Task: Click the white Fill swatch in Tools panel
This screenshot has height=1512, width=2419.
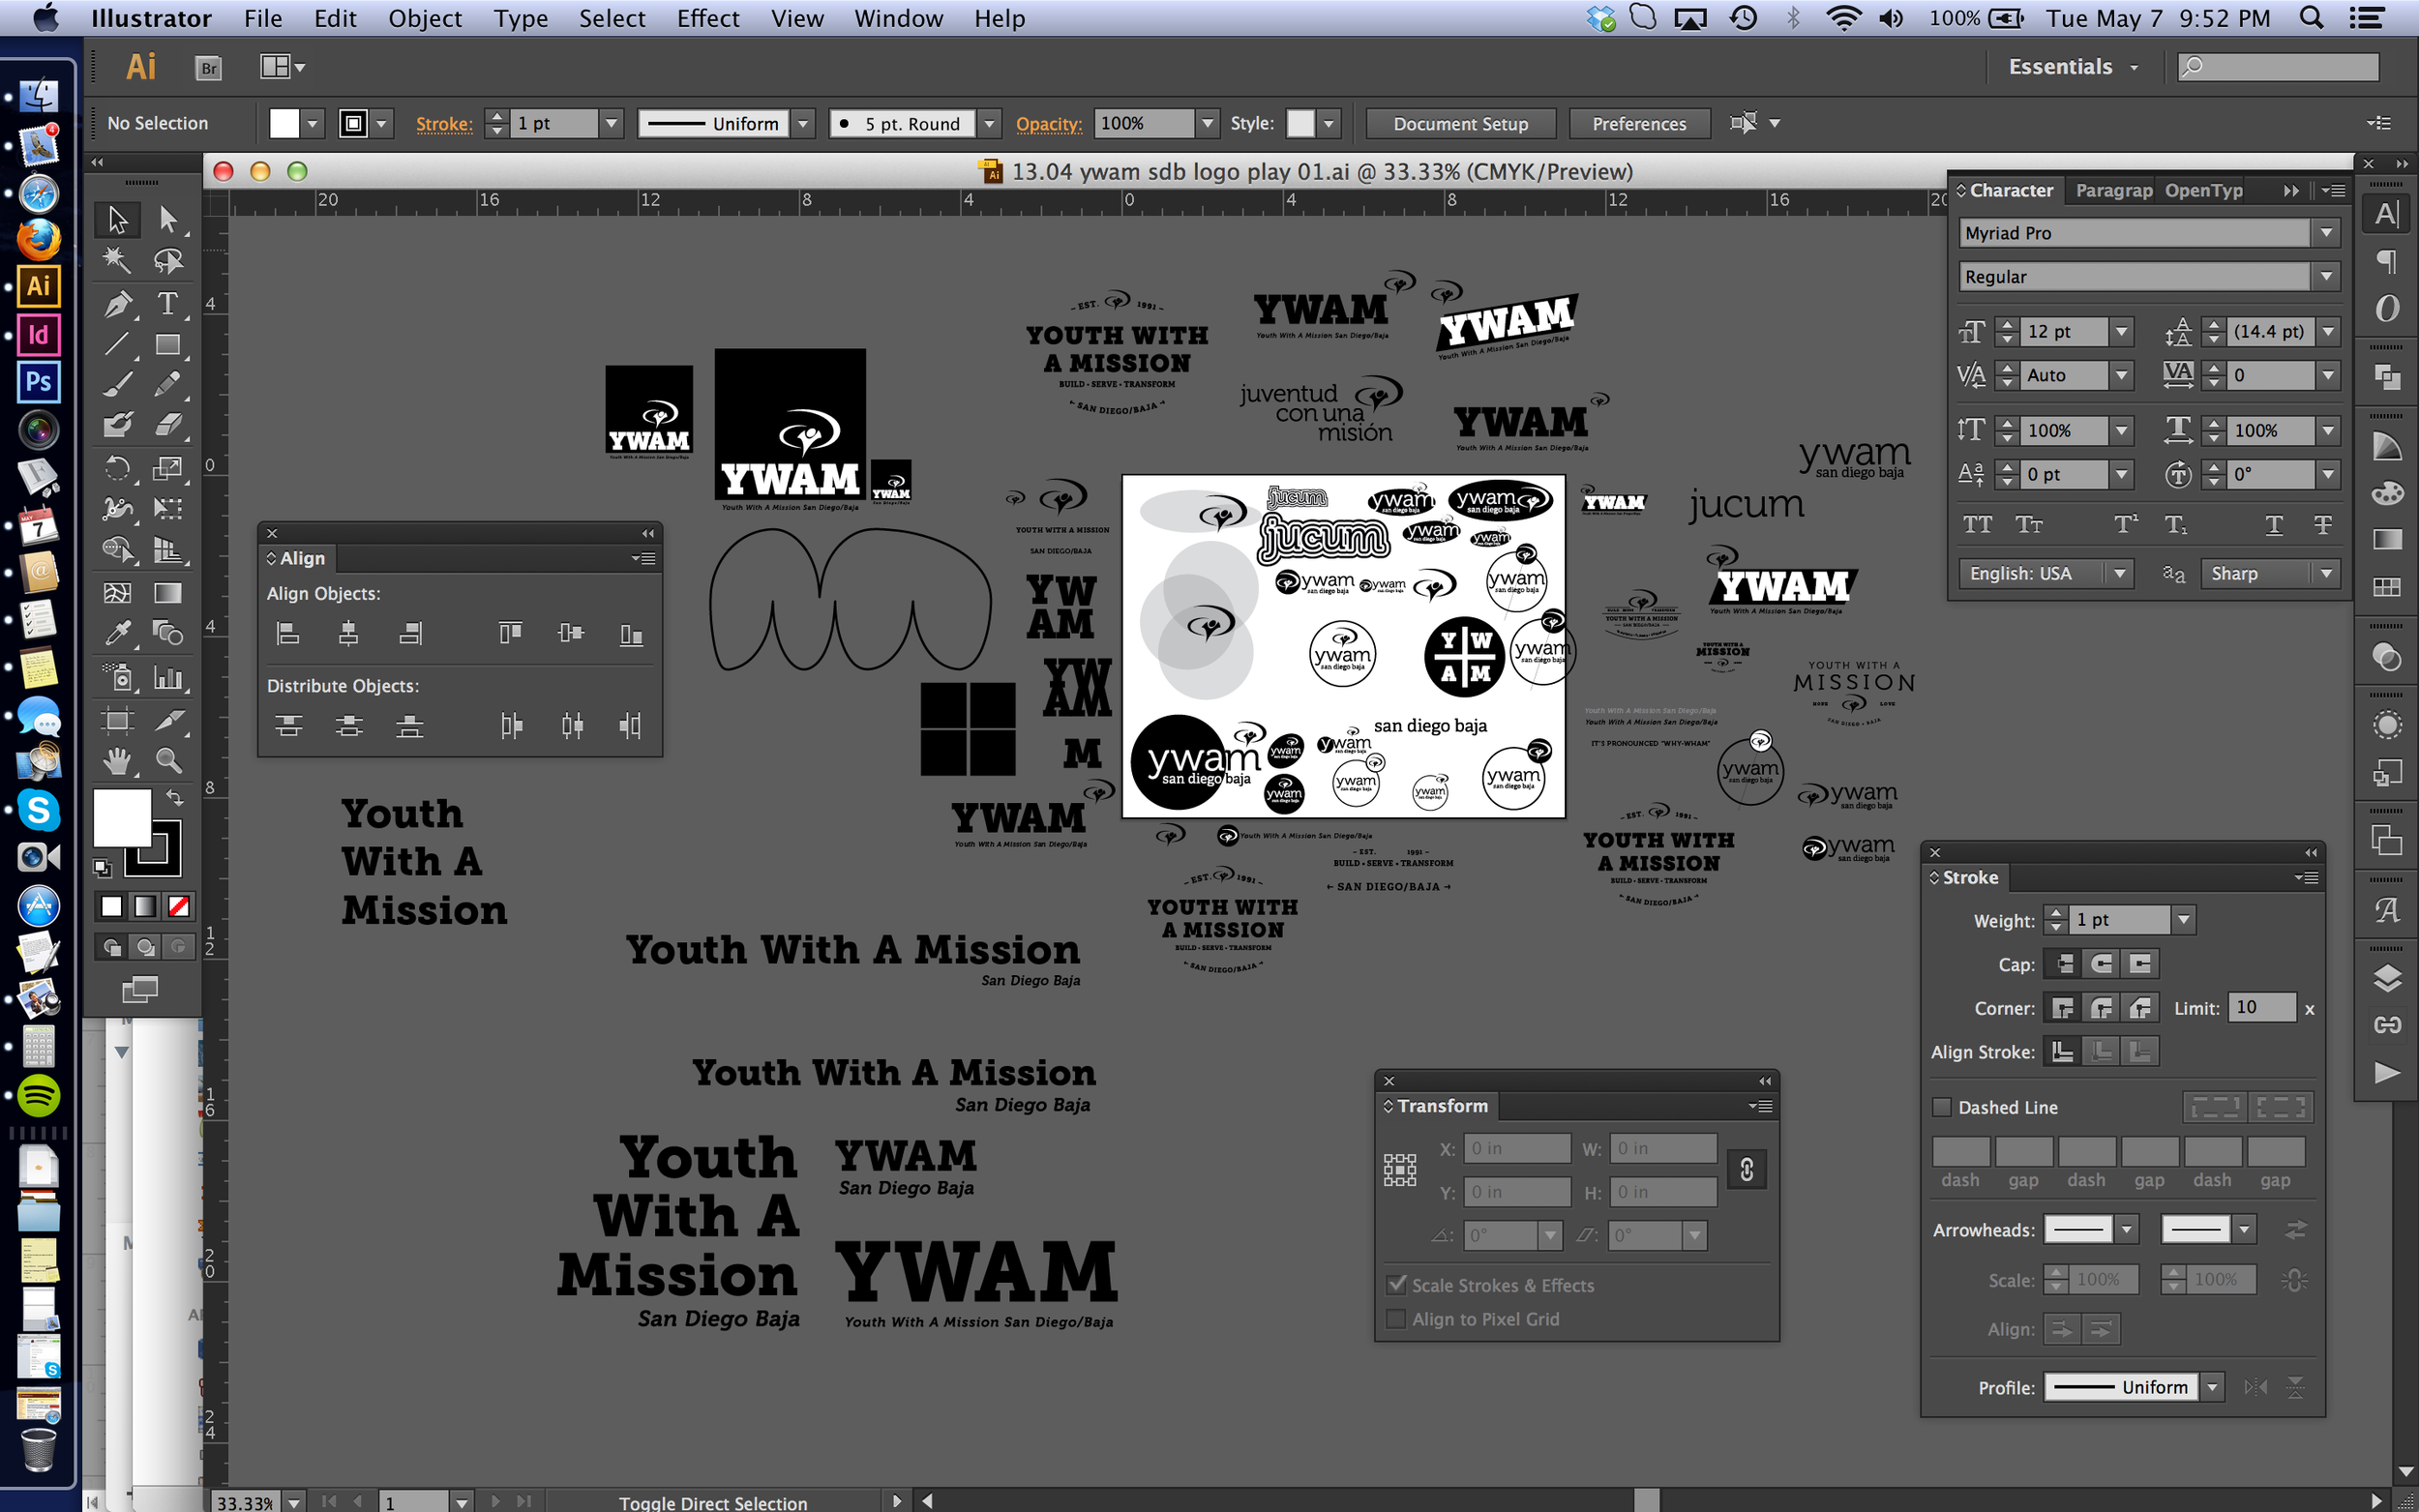Action: coord(121,817)
